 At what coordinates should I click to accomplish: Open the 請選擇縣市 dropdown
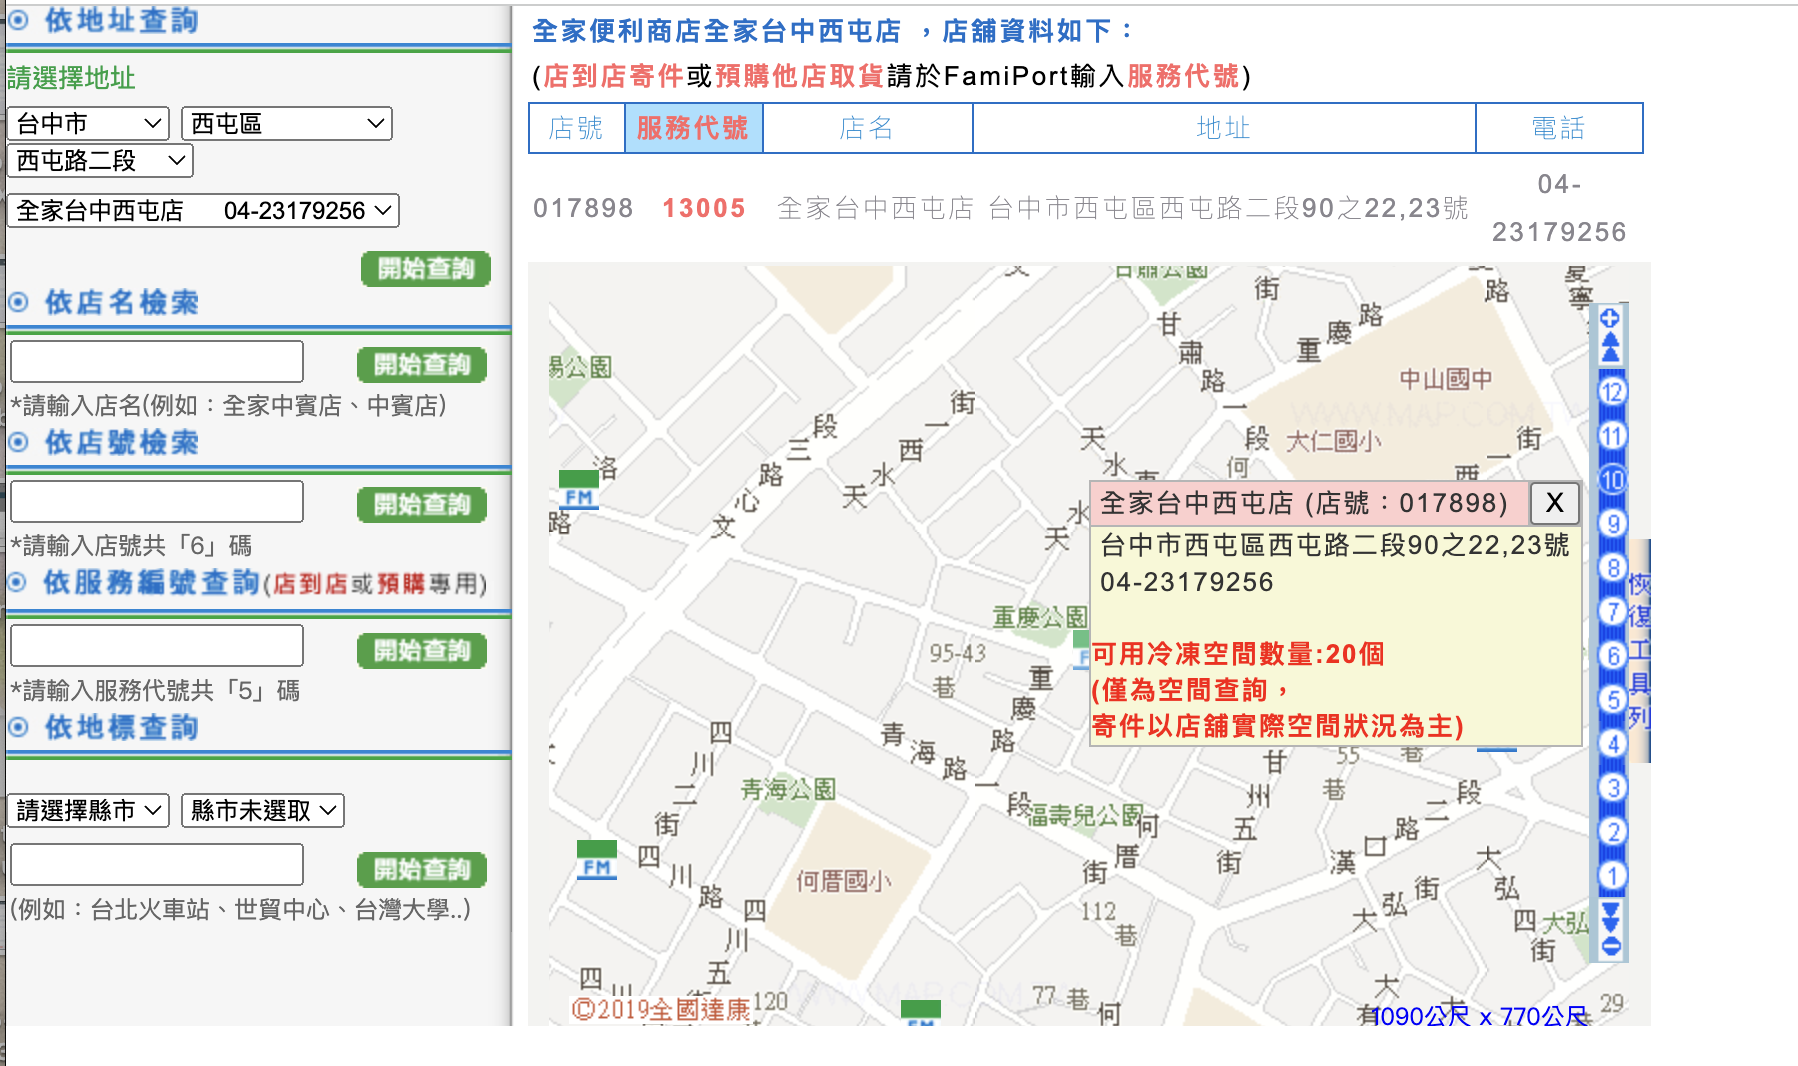pos(88,810)
